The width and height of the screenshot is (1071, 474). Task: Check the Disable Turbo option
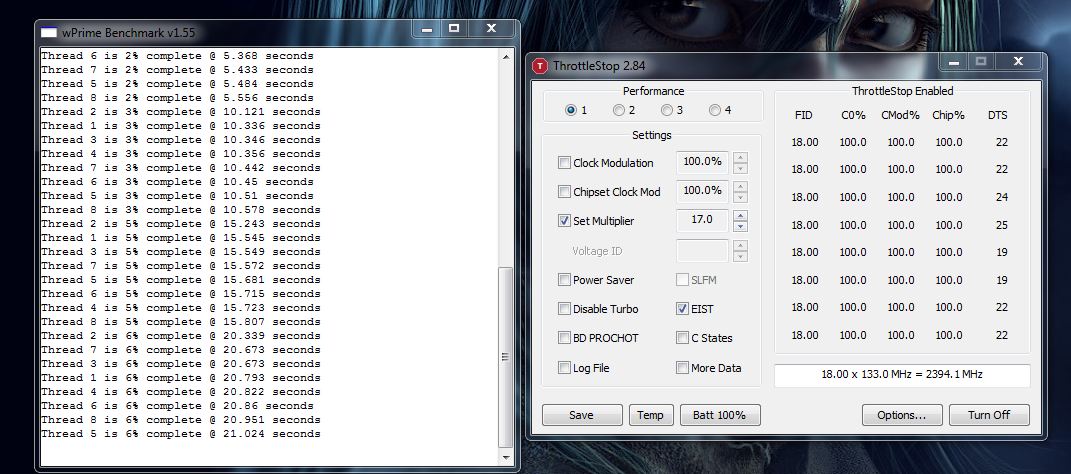(564, 309)
